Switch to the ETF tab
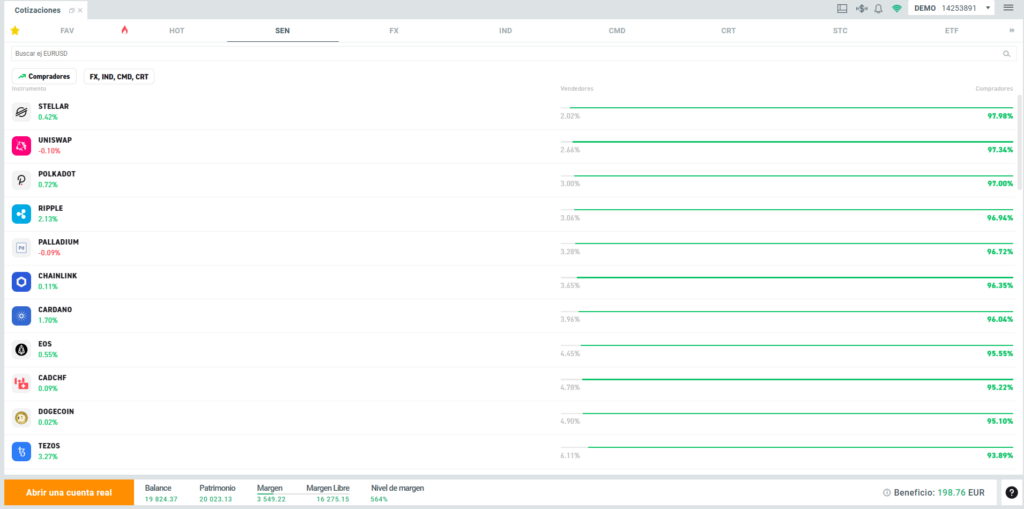This screenshot has height=509, width=1024. click(x=952, y=31)
